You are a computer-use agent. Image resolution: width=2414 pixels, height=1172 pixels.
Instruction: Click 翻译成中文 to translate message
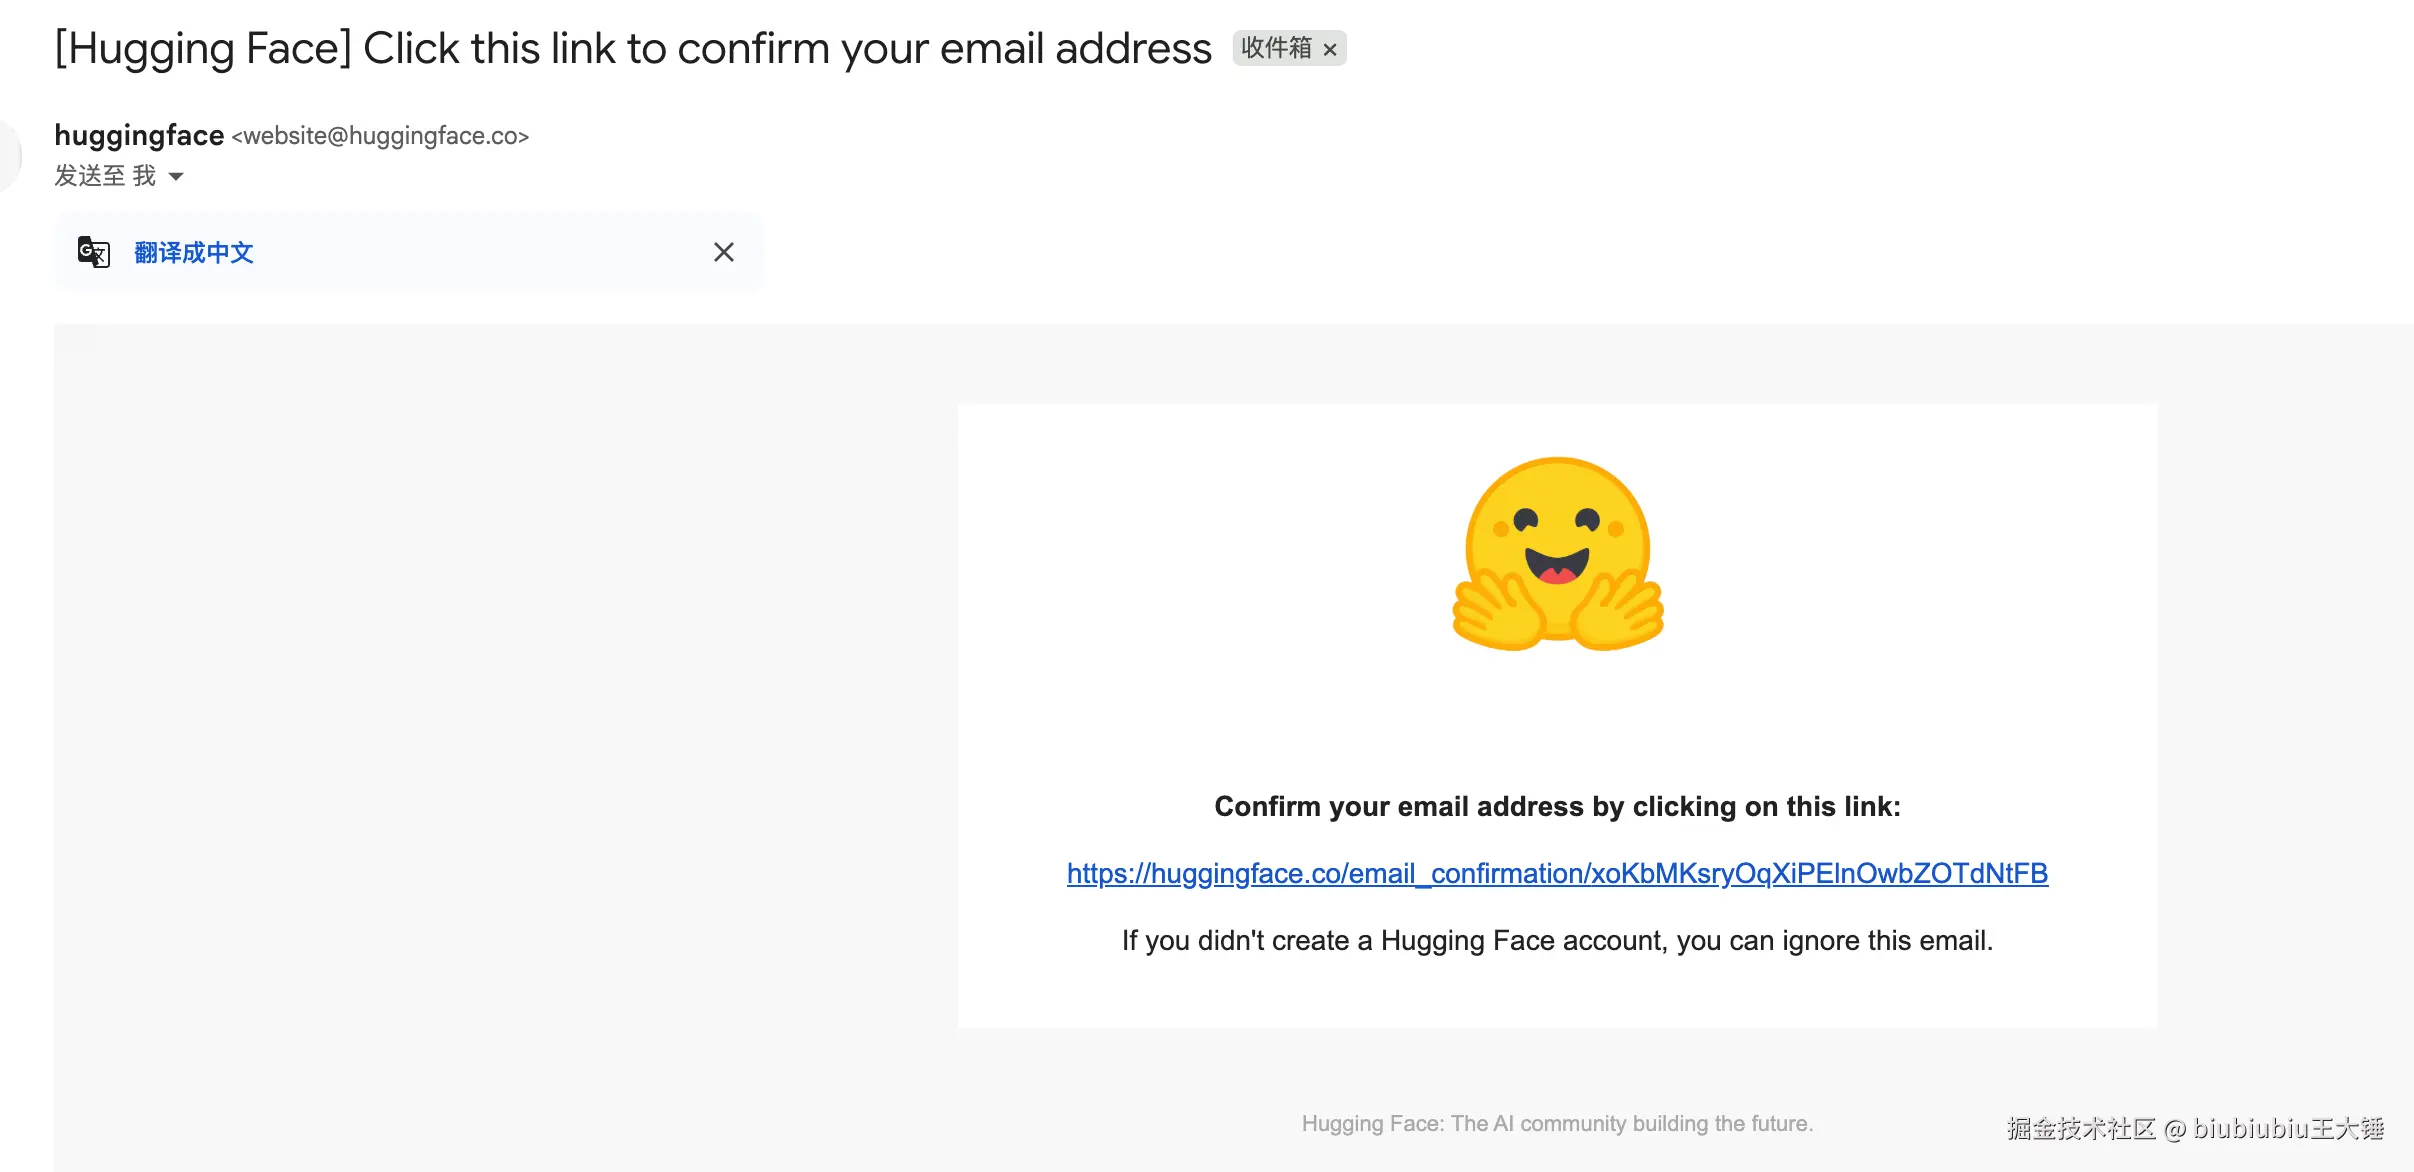coord(194,252)
